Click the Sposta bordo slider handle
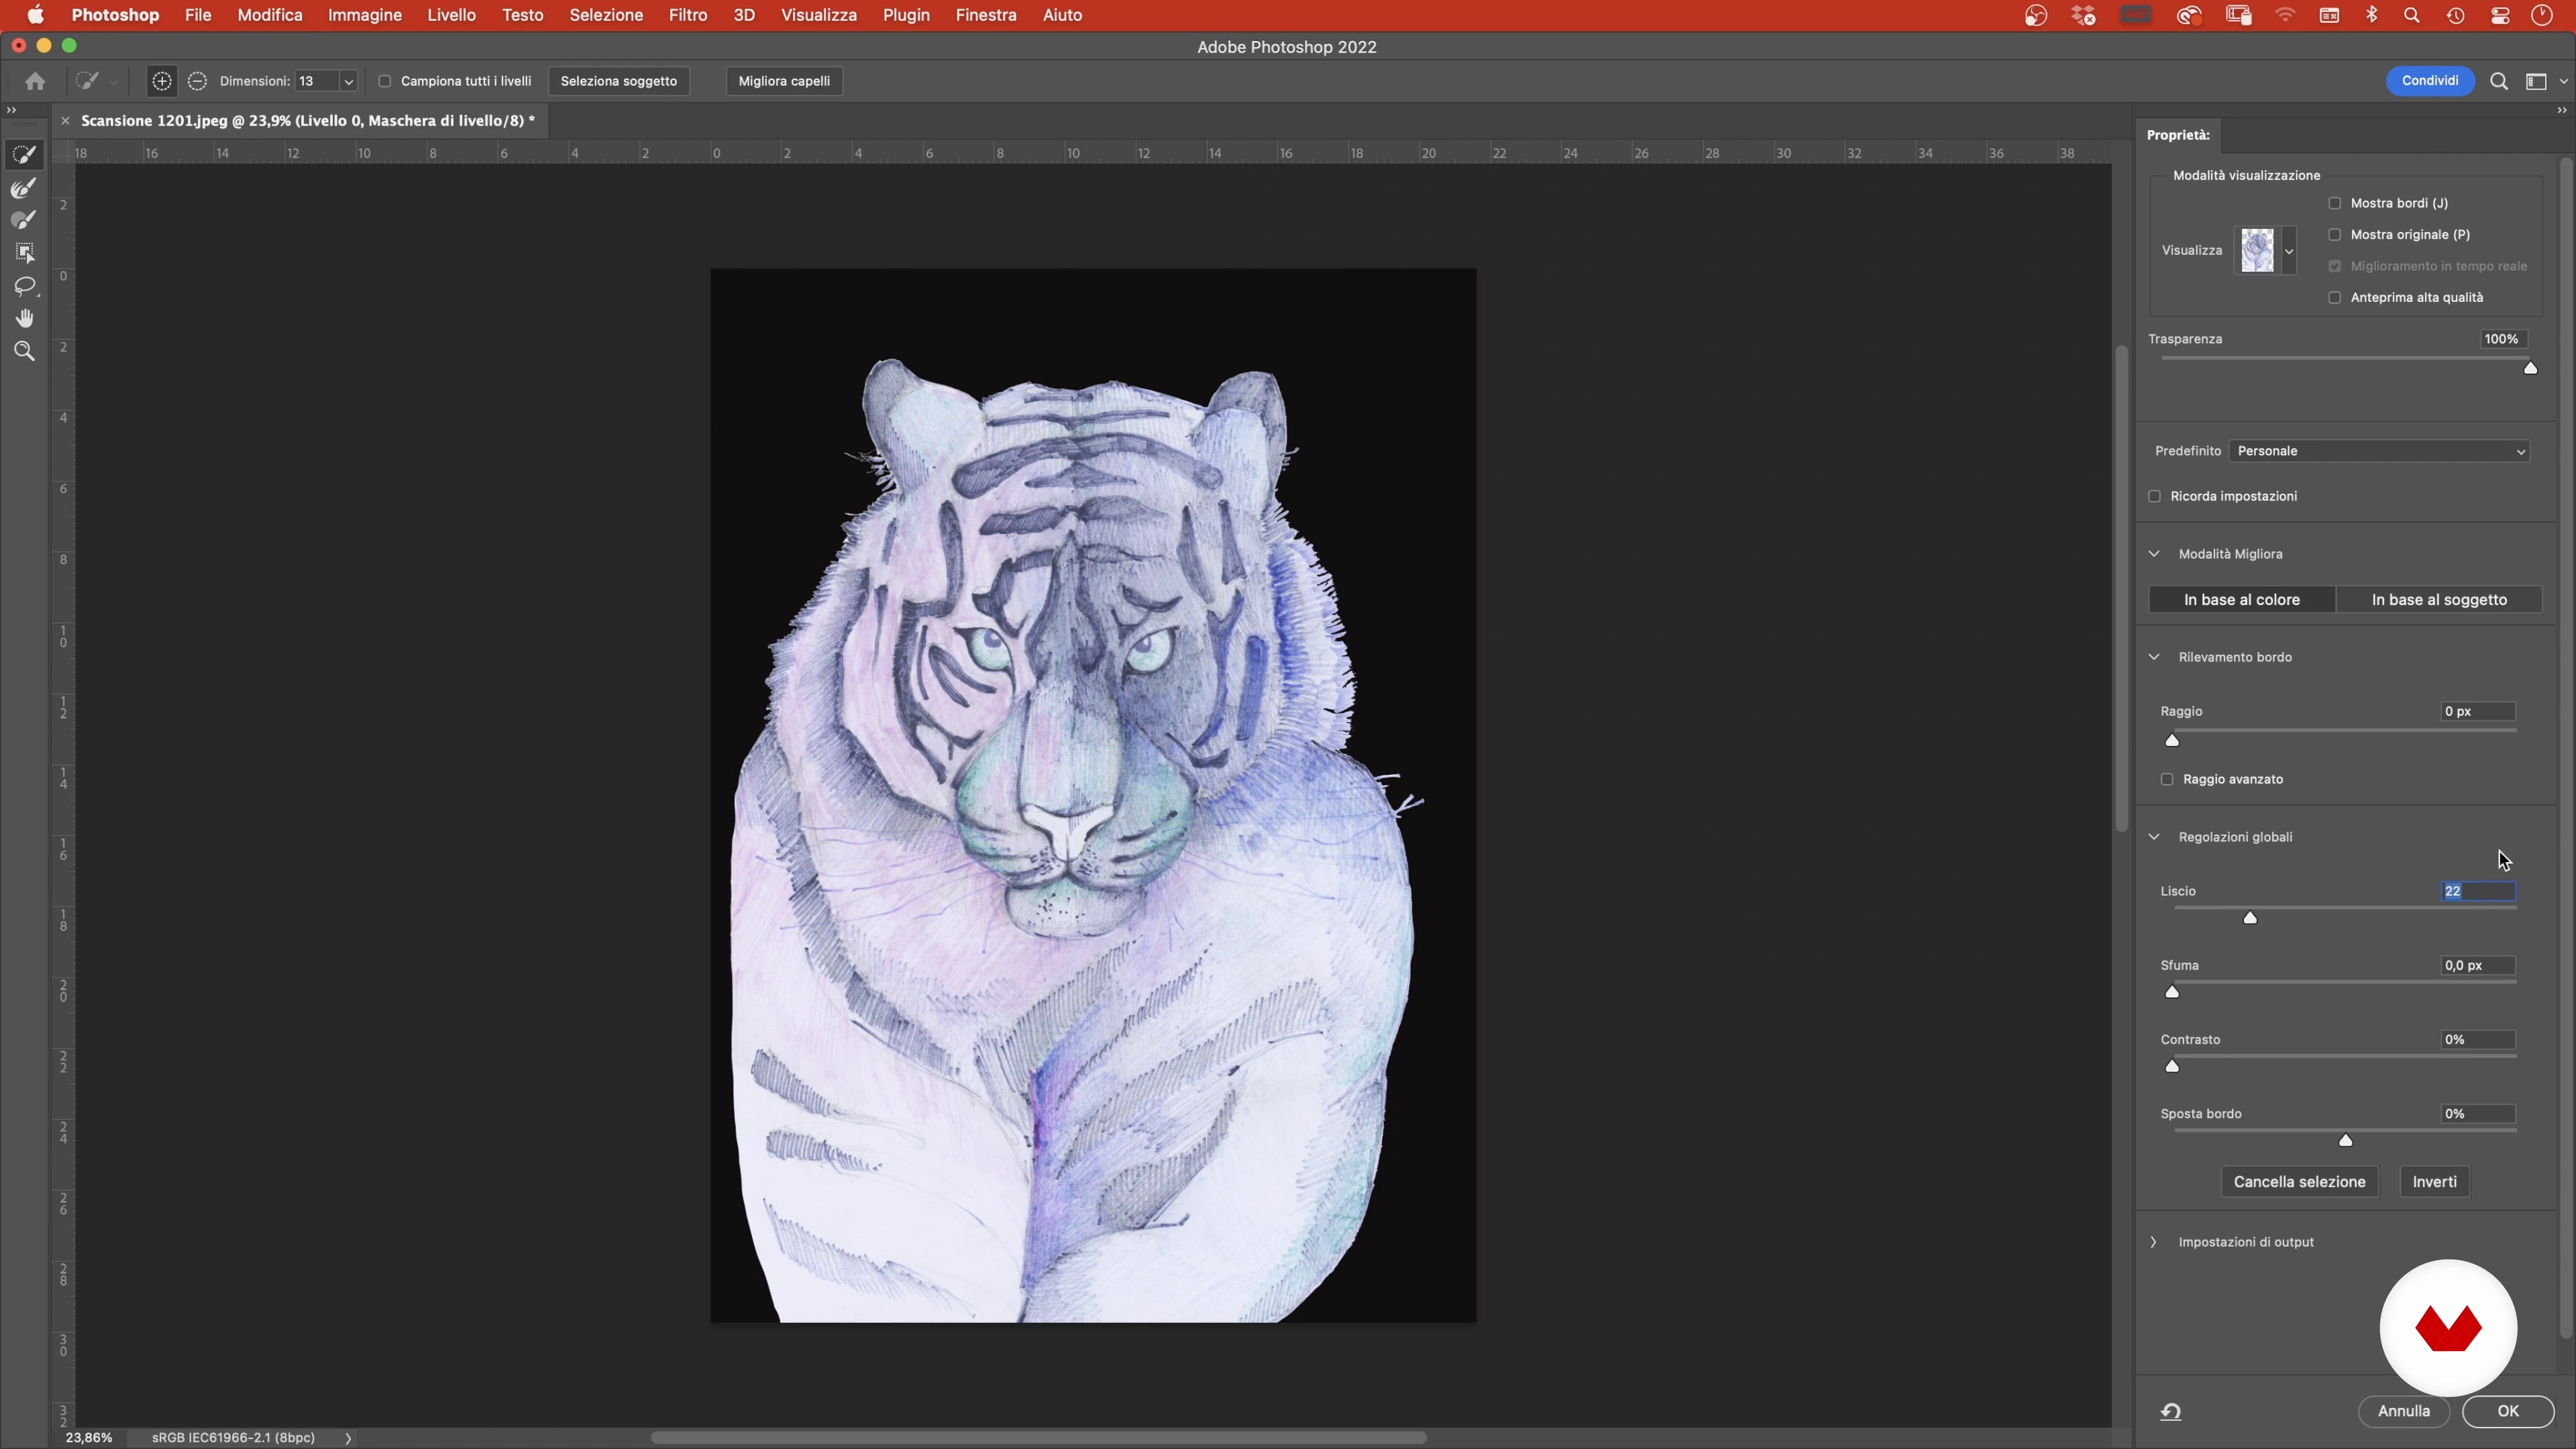This screenshot has width=2576, height=1449. (x=2346, y=1140)
